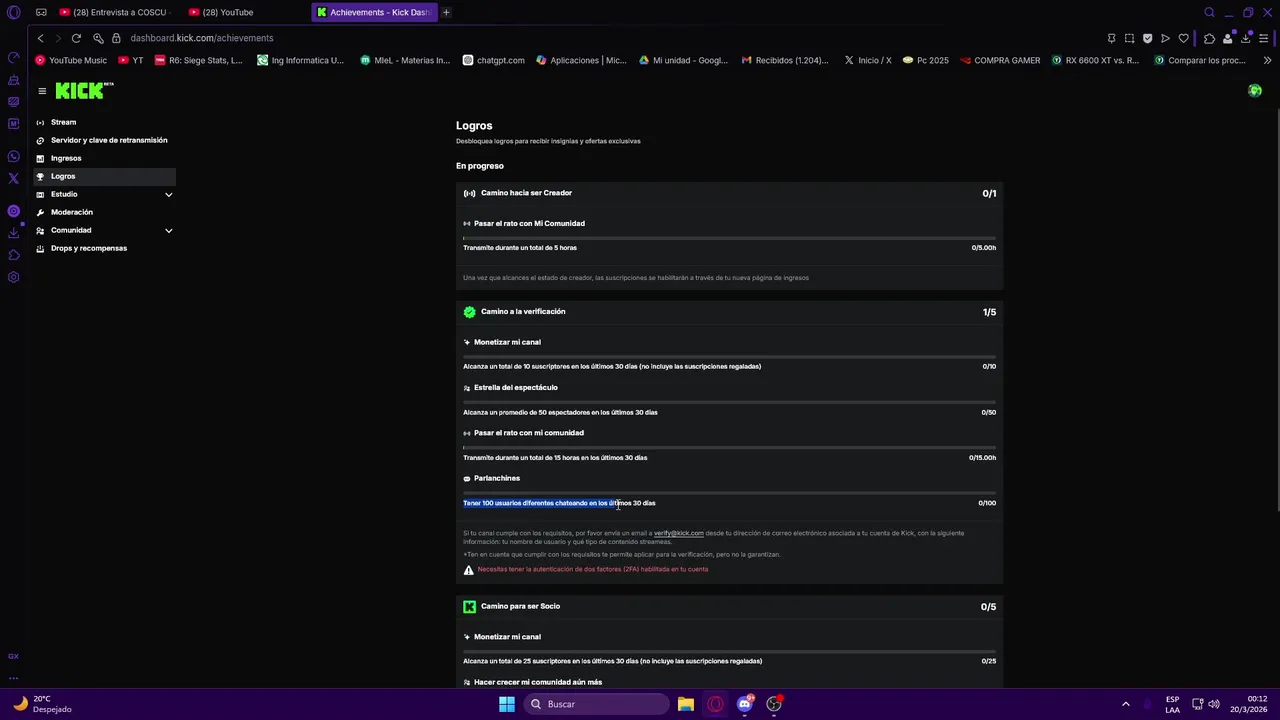Open Discord from the taskbar
This screenshot has width=1280, height=720.
pos(745,704)
